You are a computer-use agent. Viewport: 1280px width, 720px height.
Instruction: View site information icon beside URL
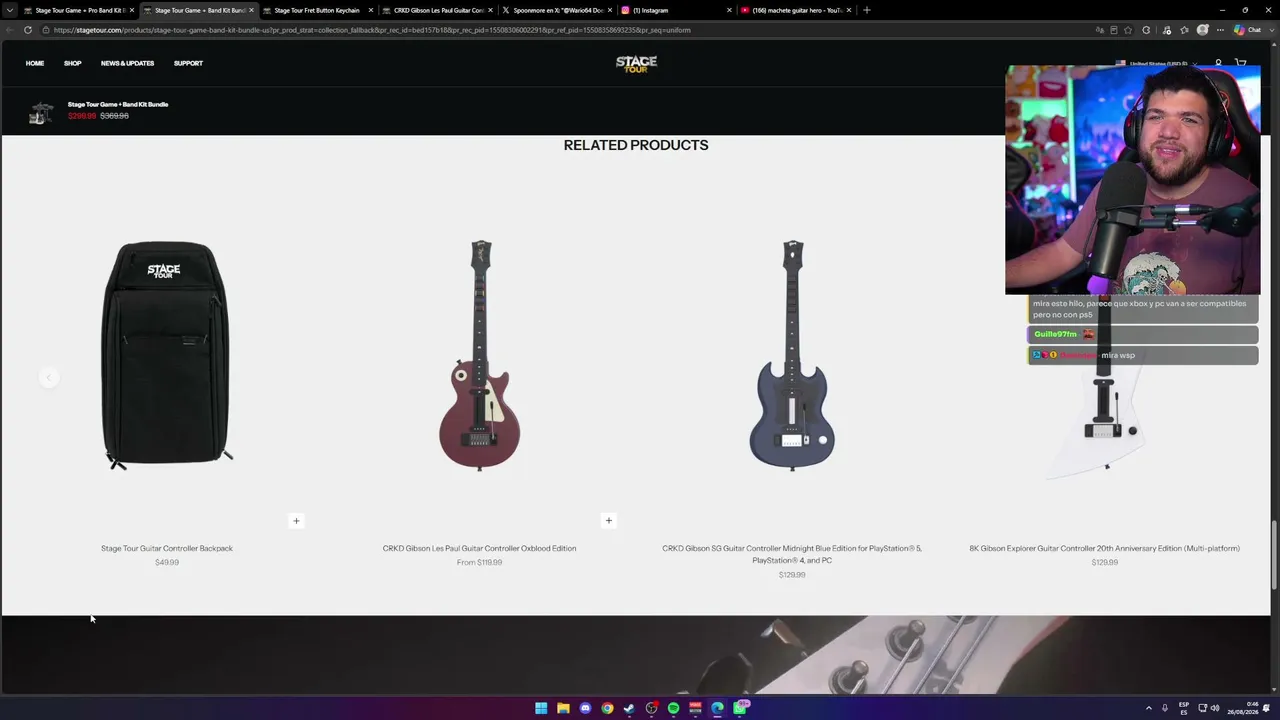coord(46,30)
